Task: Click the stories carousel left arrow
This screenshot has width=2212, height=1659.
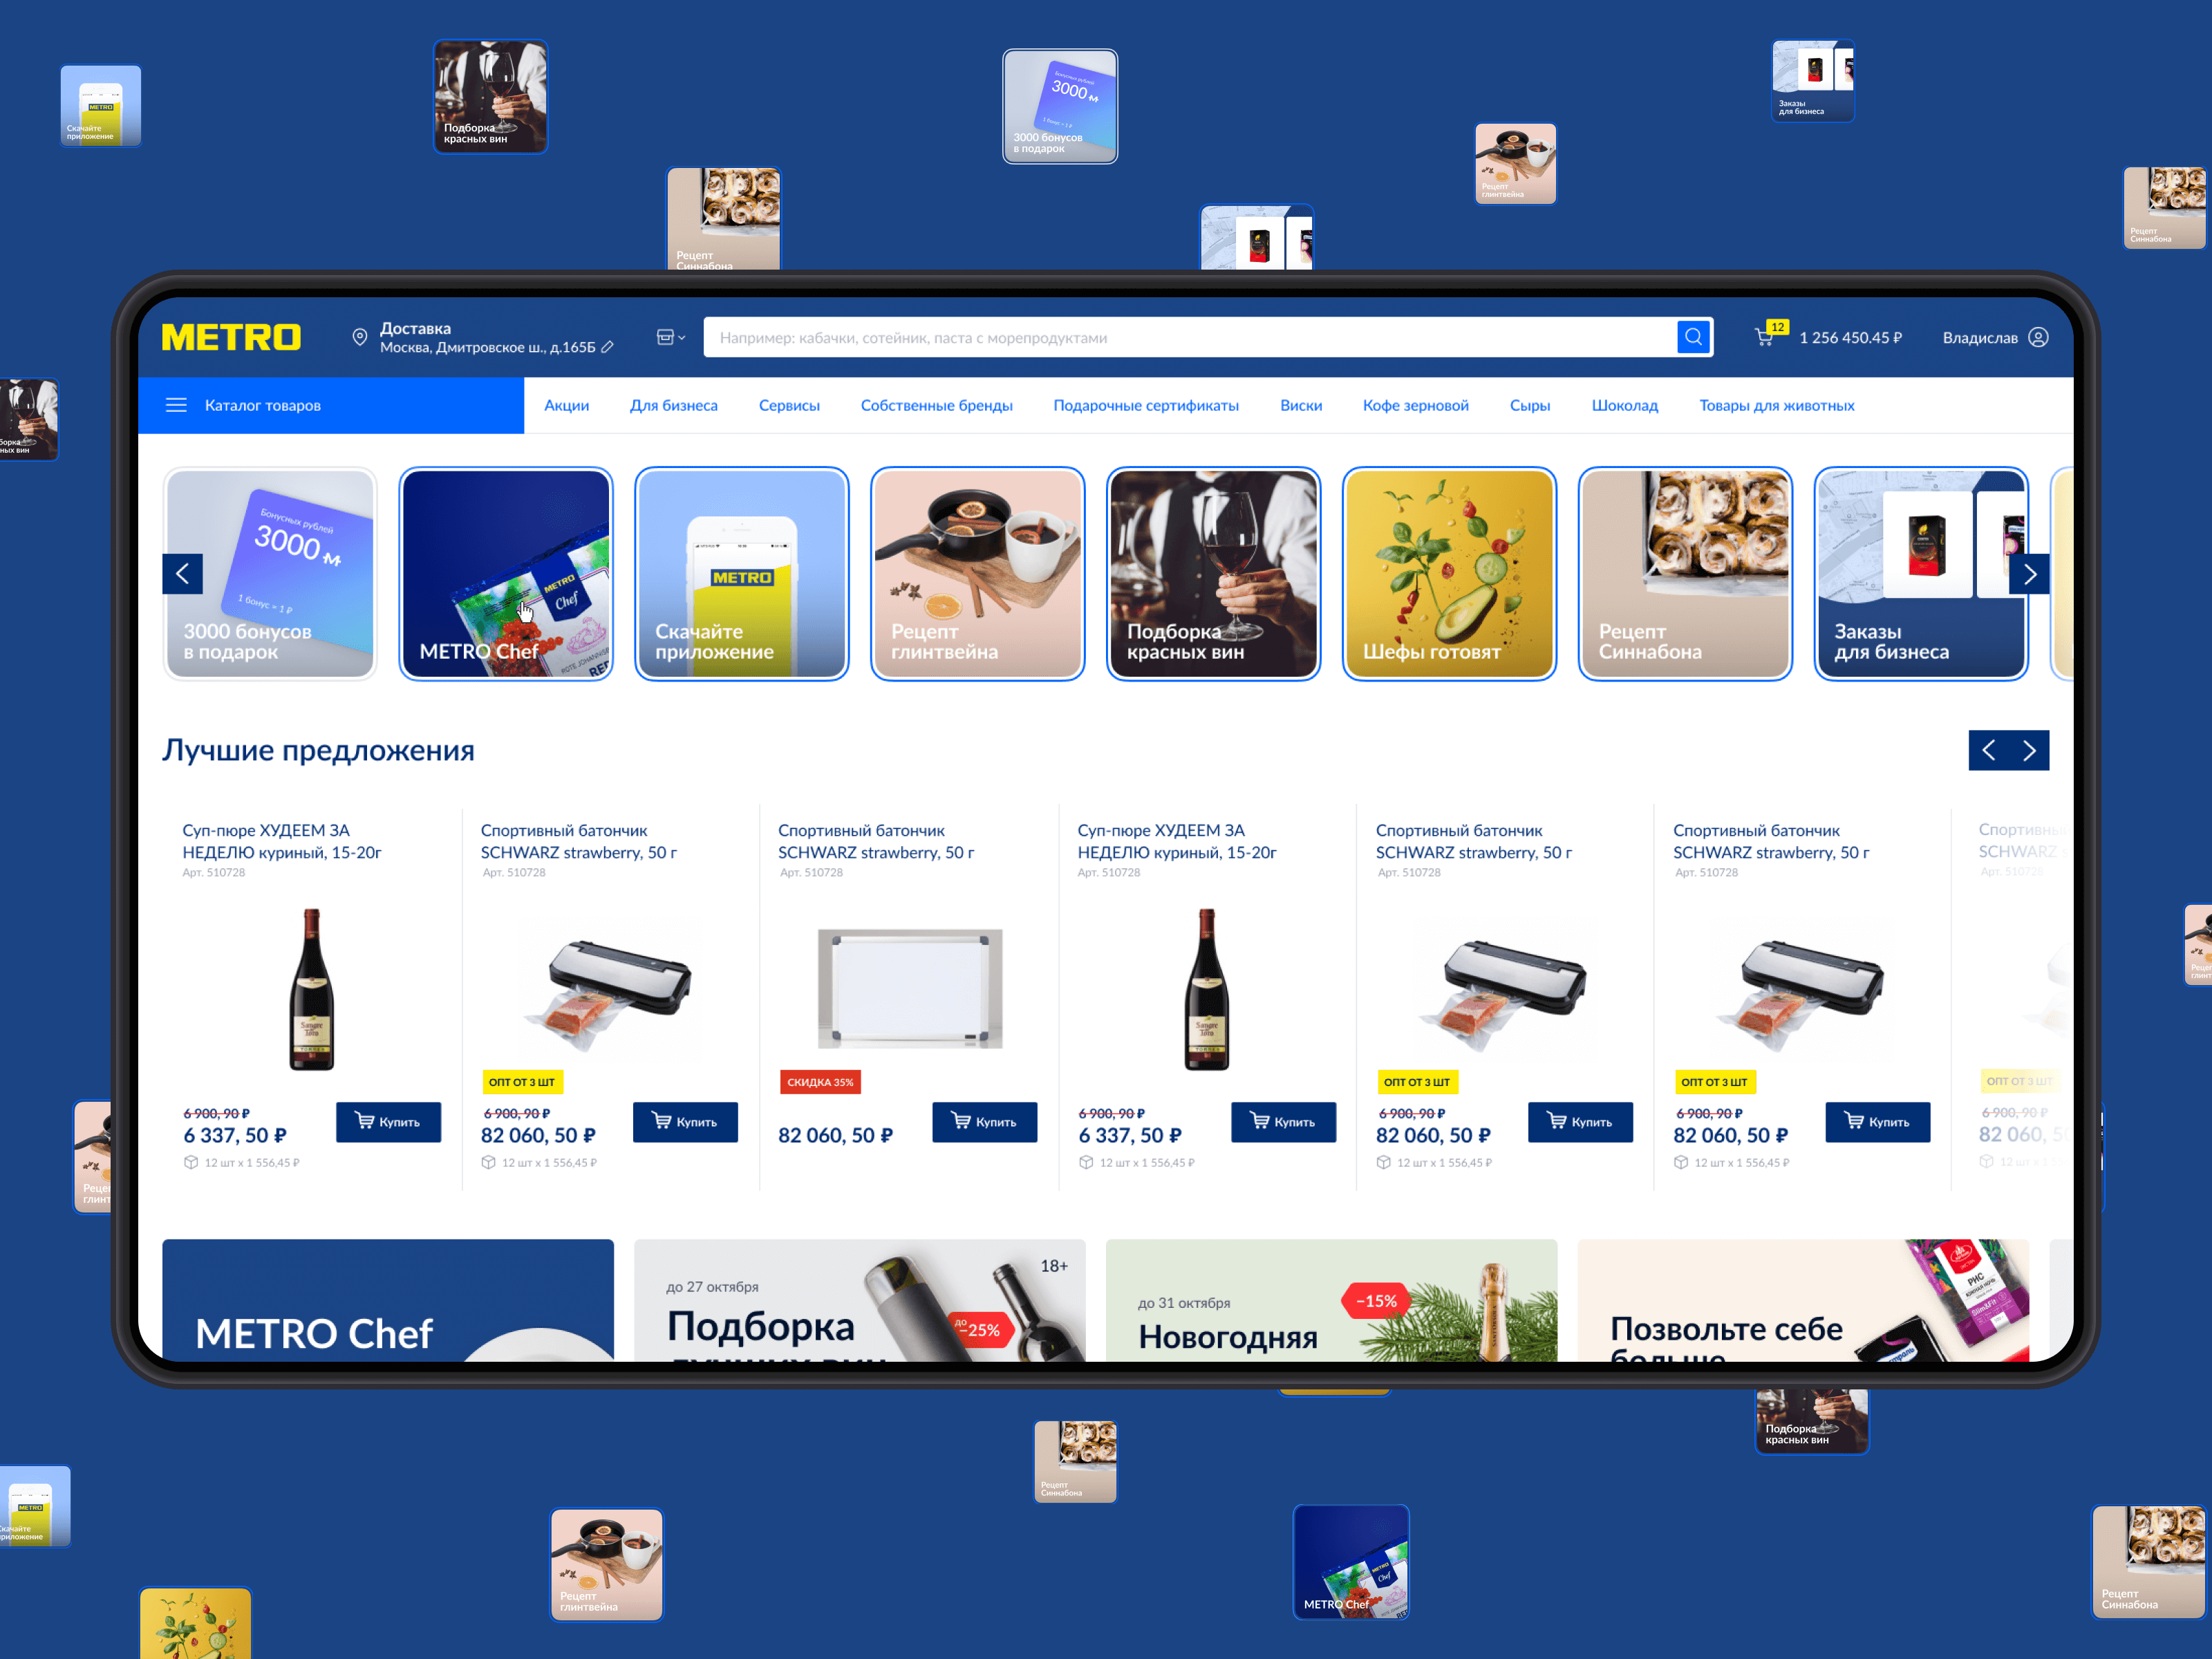Action: point(183,574)
